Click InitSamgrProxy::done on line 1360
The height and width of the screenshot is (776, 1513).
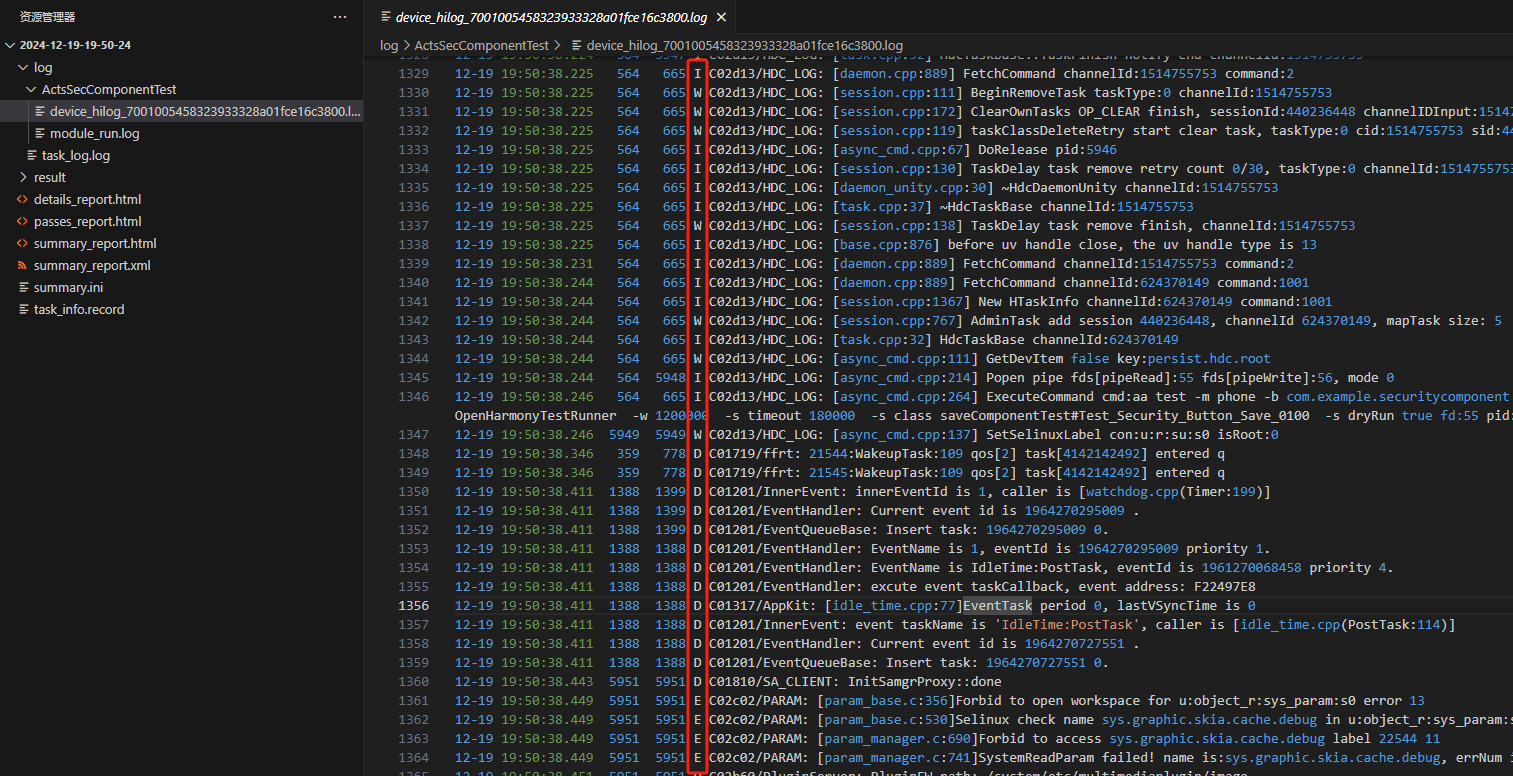(924, 682)
